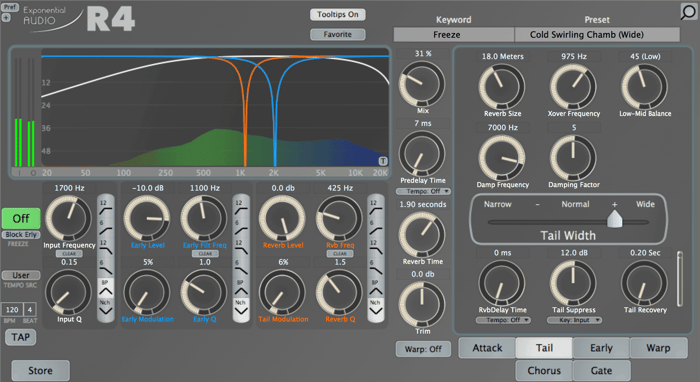Click the Reverb Q knob

[x=339, y=293]
